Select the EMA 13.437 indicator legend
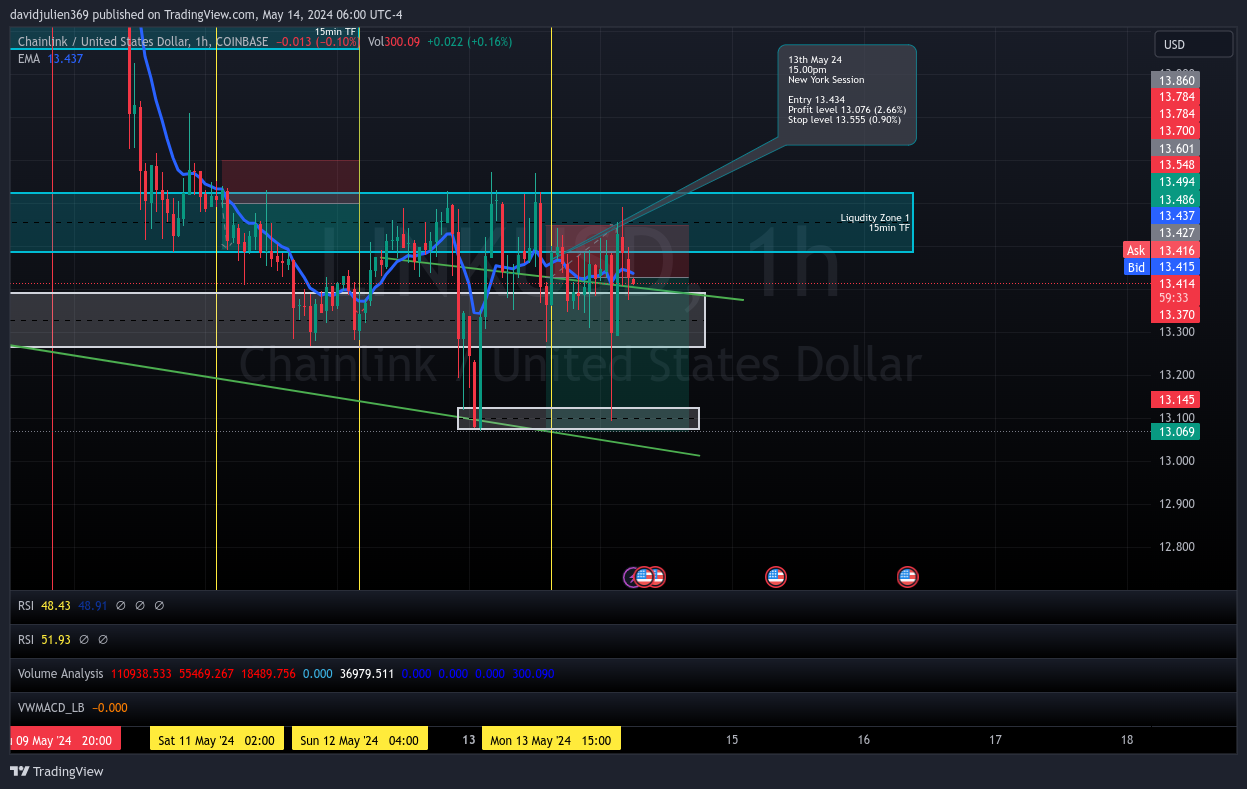1247x789 pixels. point(51,59)
